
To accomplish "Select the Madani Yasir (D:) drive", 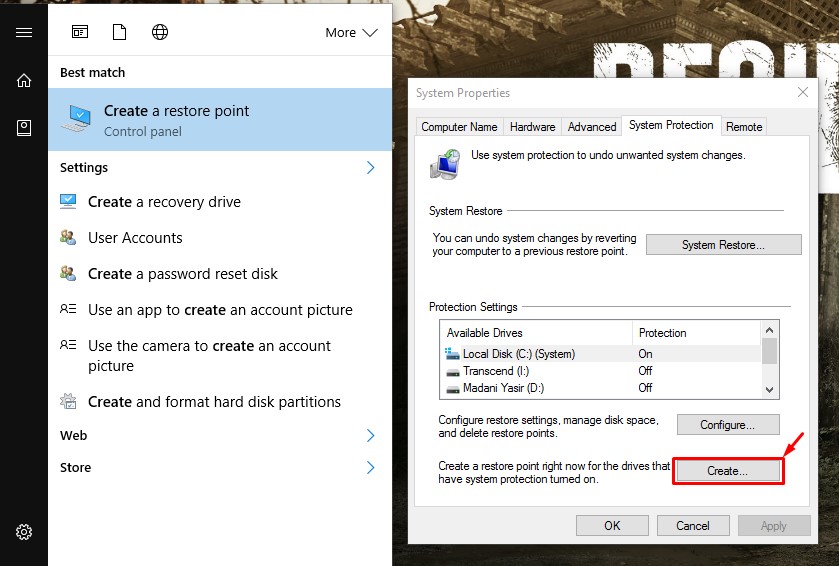I will pos(600,388).
